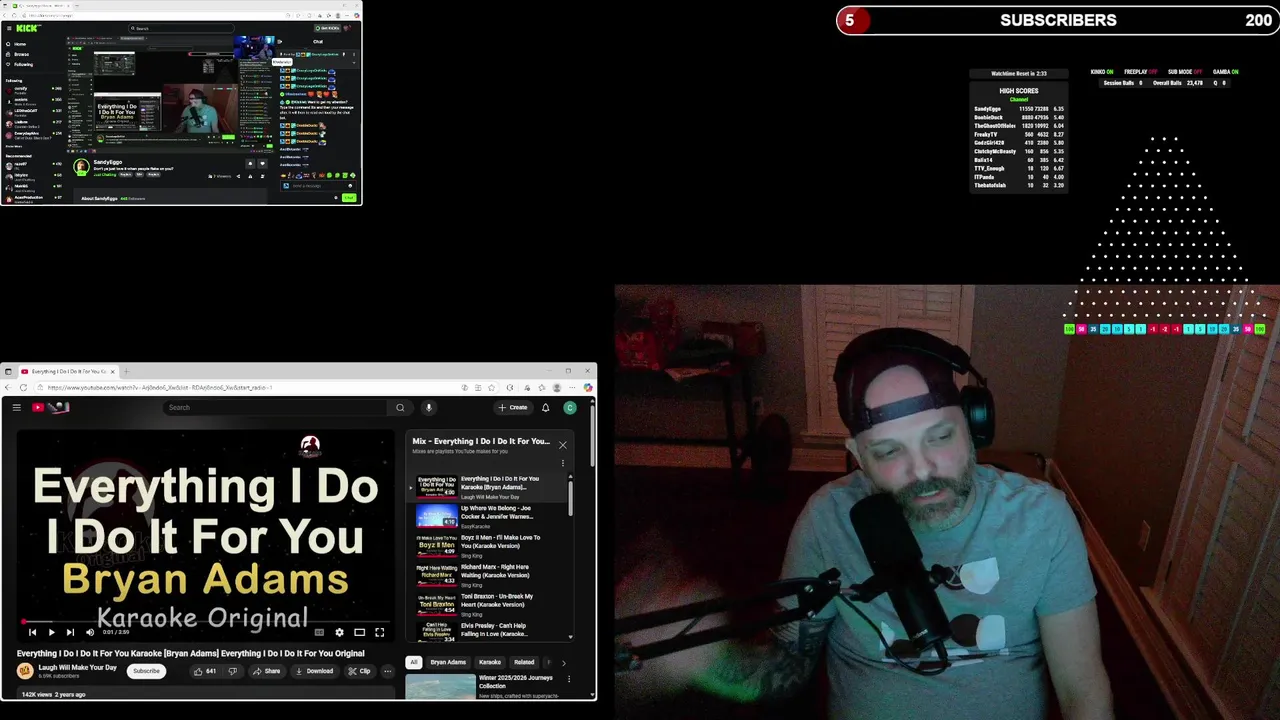Open YouTube notifications bell
This screenshot has width=1280, height=720.
point(545,407)
